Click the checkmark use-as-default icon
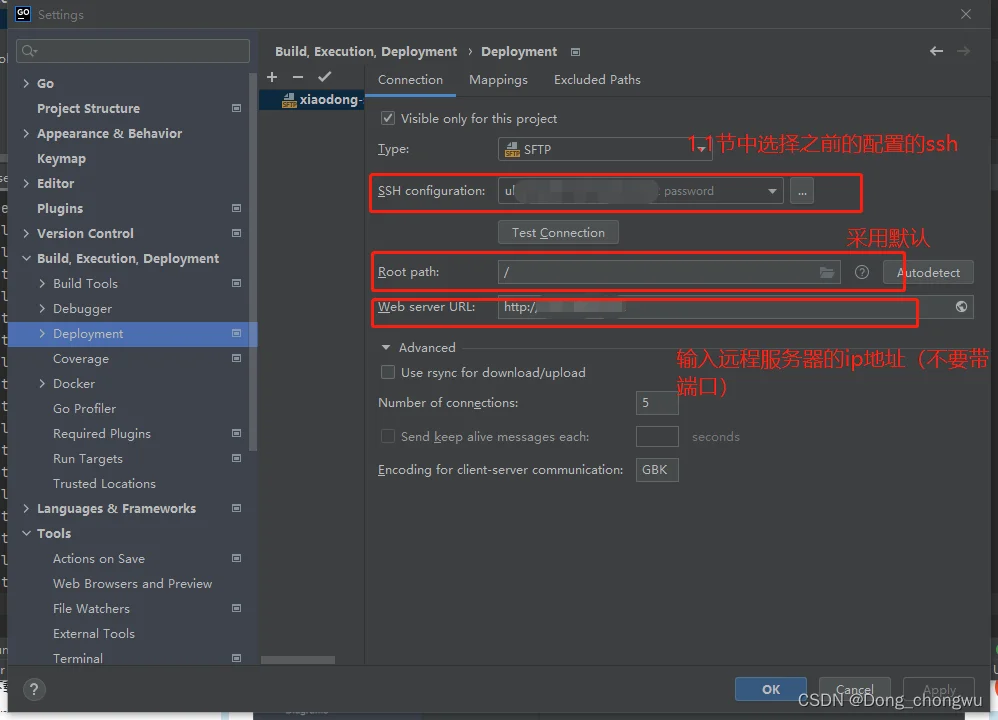 tap(324, 77)
